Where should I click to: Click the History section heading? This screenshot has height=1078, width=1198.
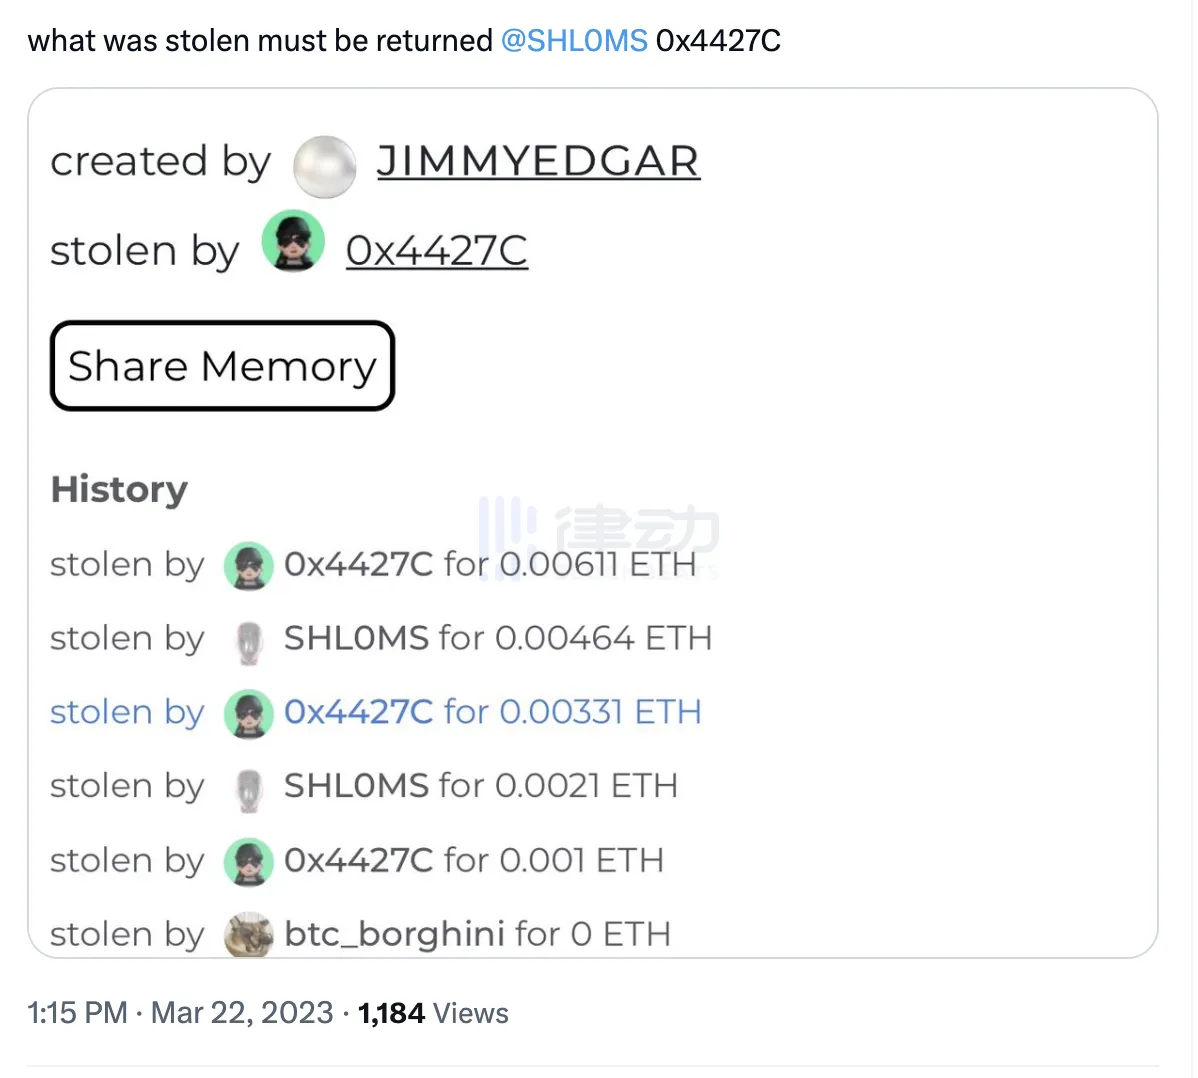[118, 490]
